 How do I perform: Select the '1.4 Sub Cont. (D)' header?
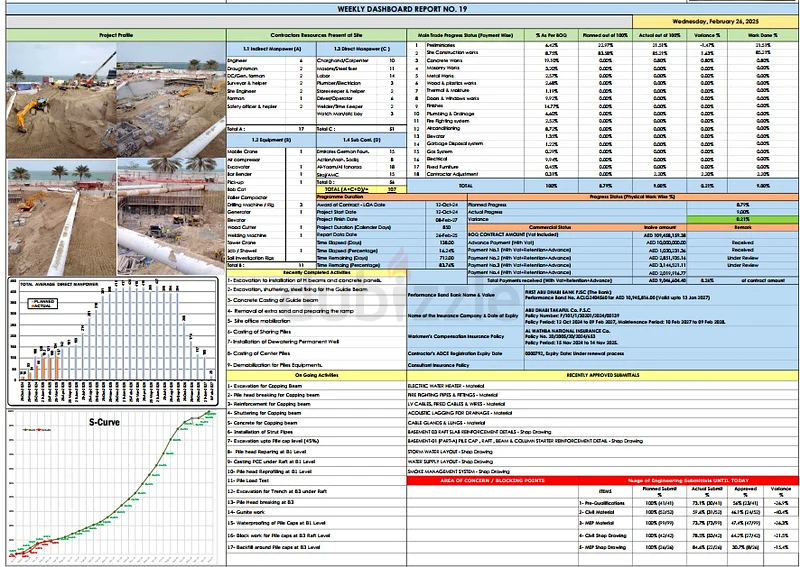(361, 140)
